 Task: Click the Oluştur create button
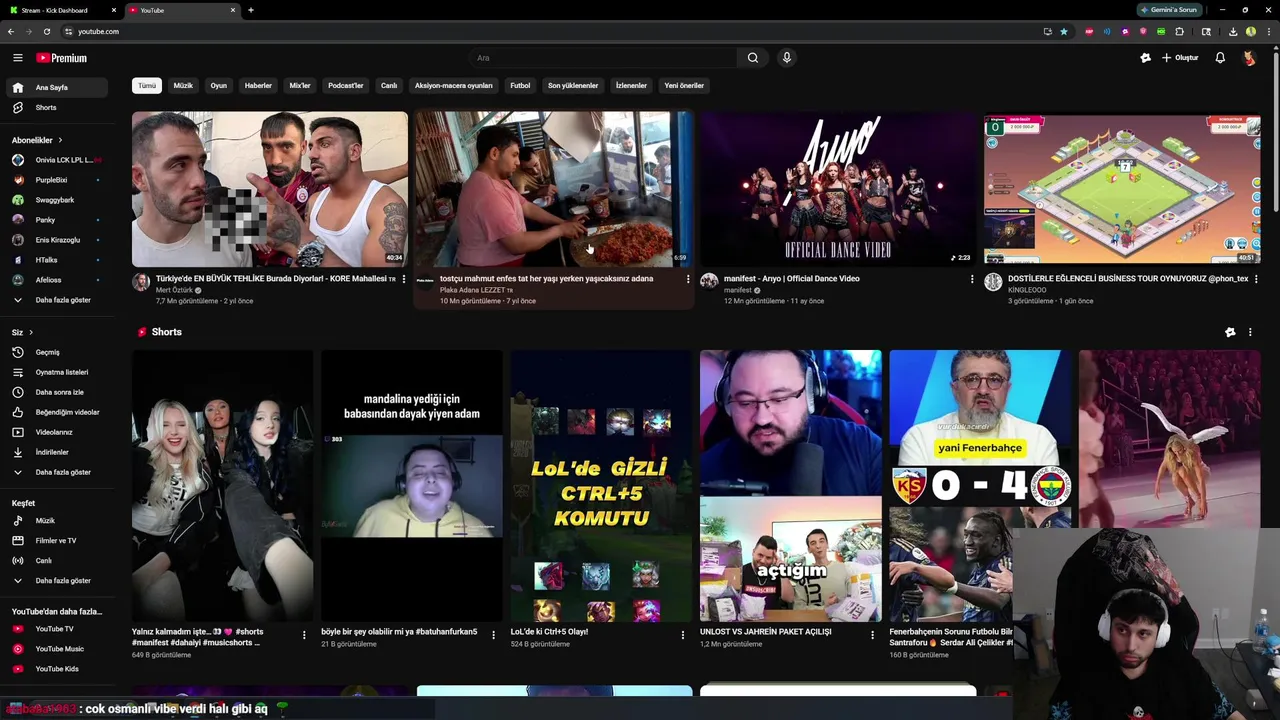pyautogui.click(x=1180, y=58)
